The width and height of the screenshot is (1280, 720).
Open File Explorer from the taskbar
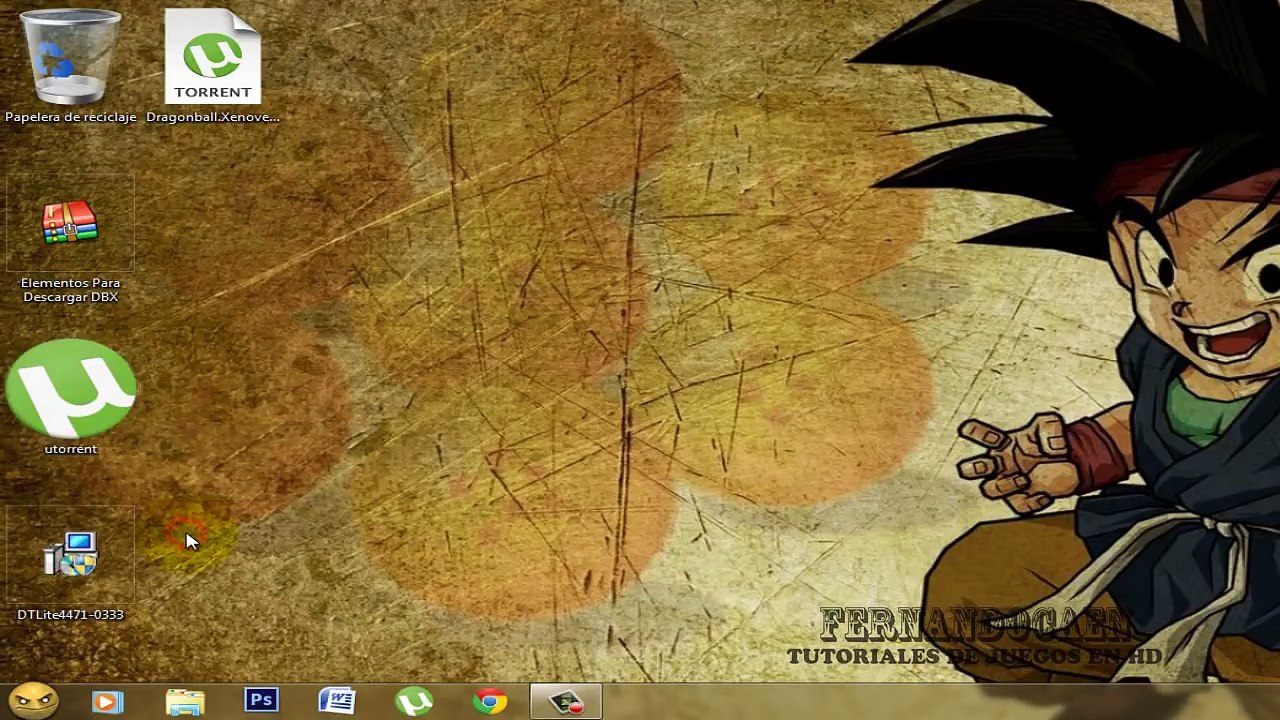tap(185, 702)
